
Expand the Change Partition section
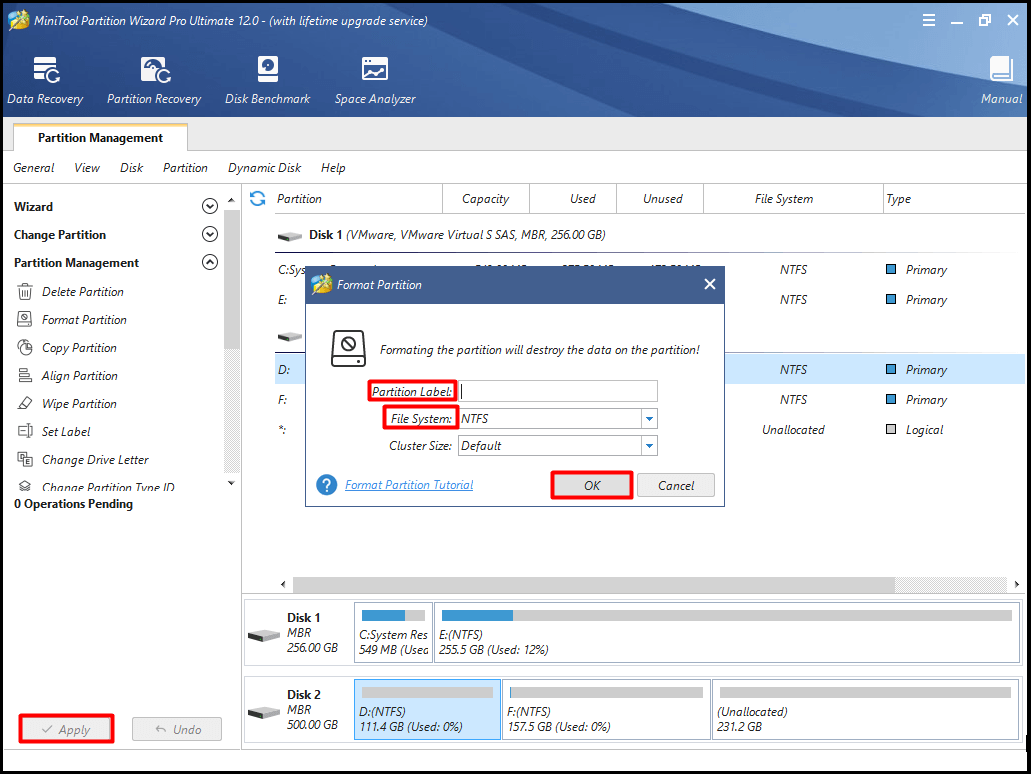(210, 234)
